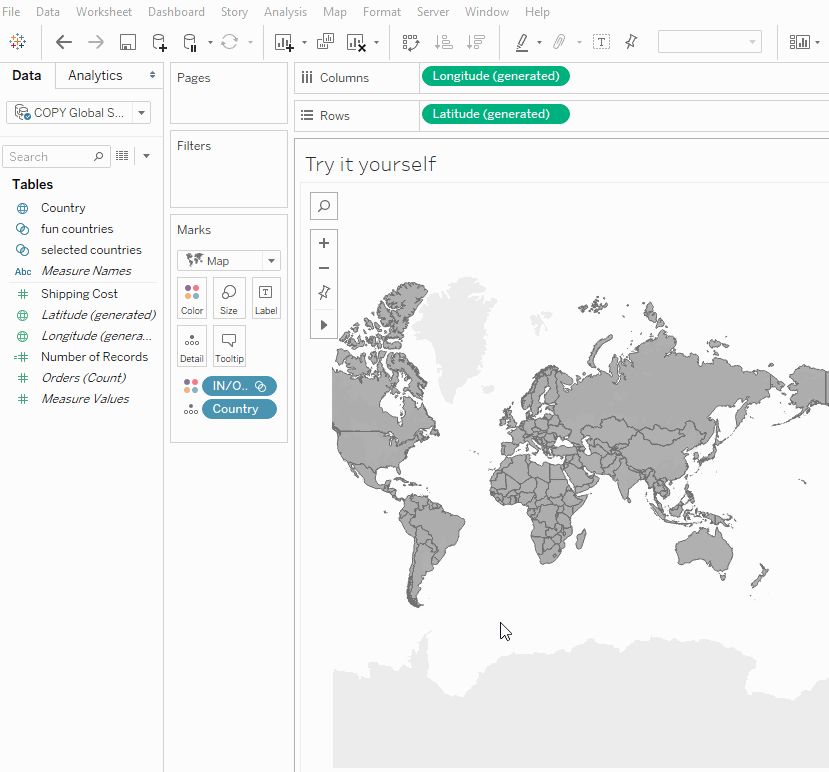Click the Label button on Marks card
Image resolution: width=829 pixels, height=772 pixels.
[x=265, y=298]
